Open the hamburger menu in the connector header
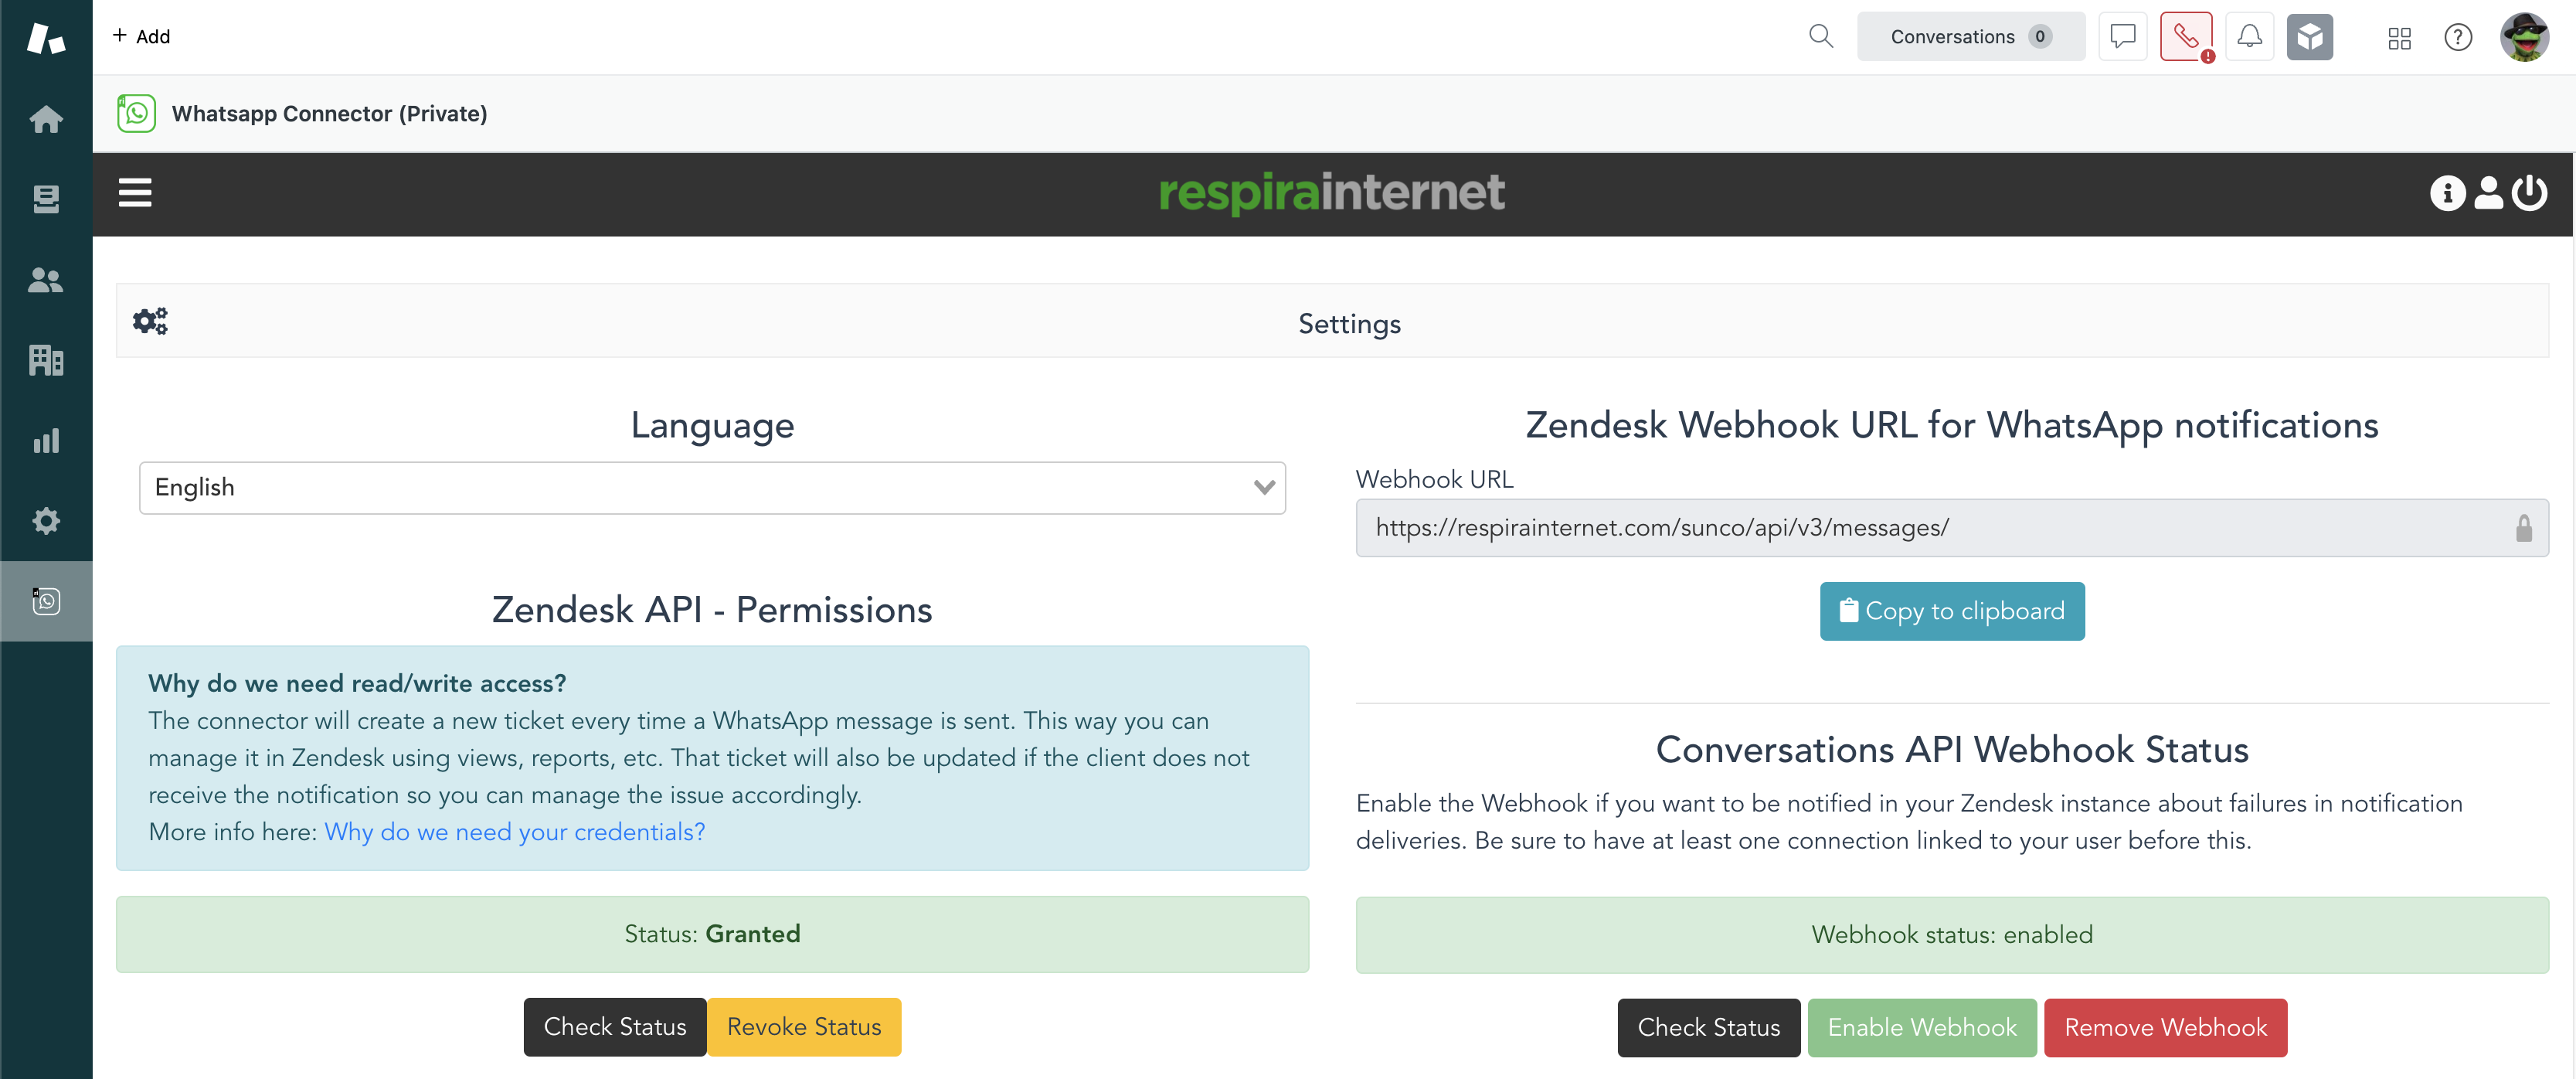The height and width of the screenshot is (1079, 2576). [135, 192]
